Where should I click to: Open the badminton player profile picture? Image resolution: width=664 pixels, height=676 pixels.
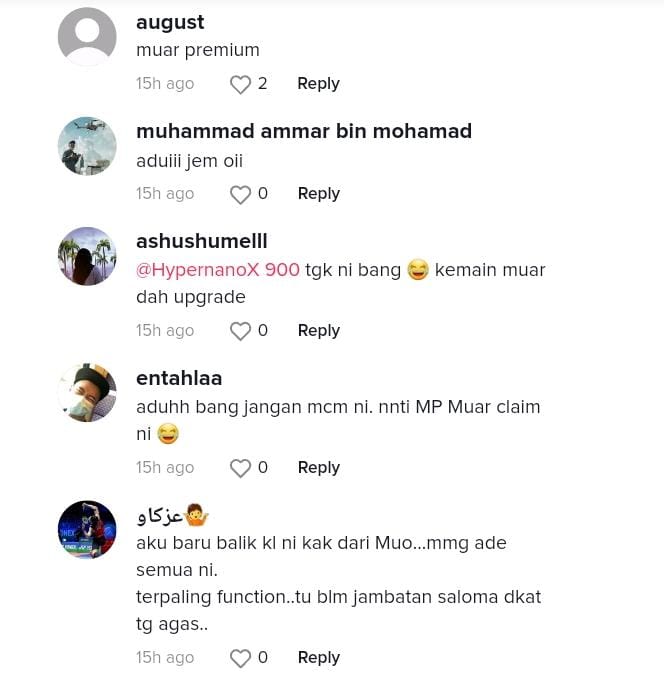click(x=87, y=530)
